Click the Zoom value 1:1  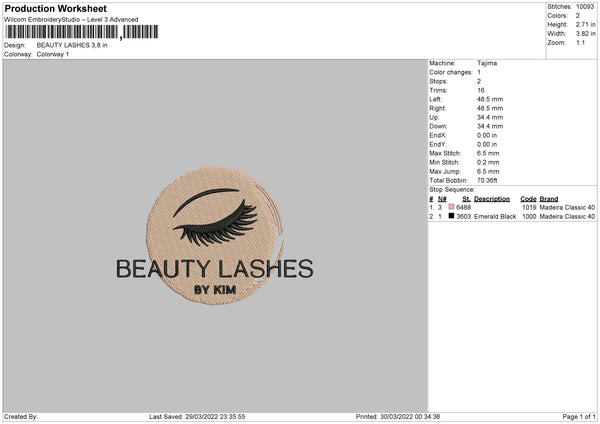click(x=580, y=42)
